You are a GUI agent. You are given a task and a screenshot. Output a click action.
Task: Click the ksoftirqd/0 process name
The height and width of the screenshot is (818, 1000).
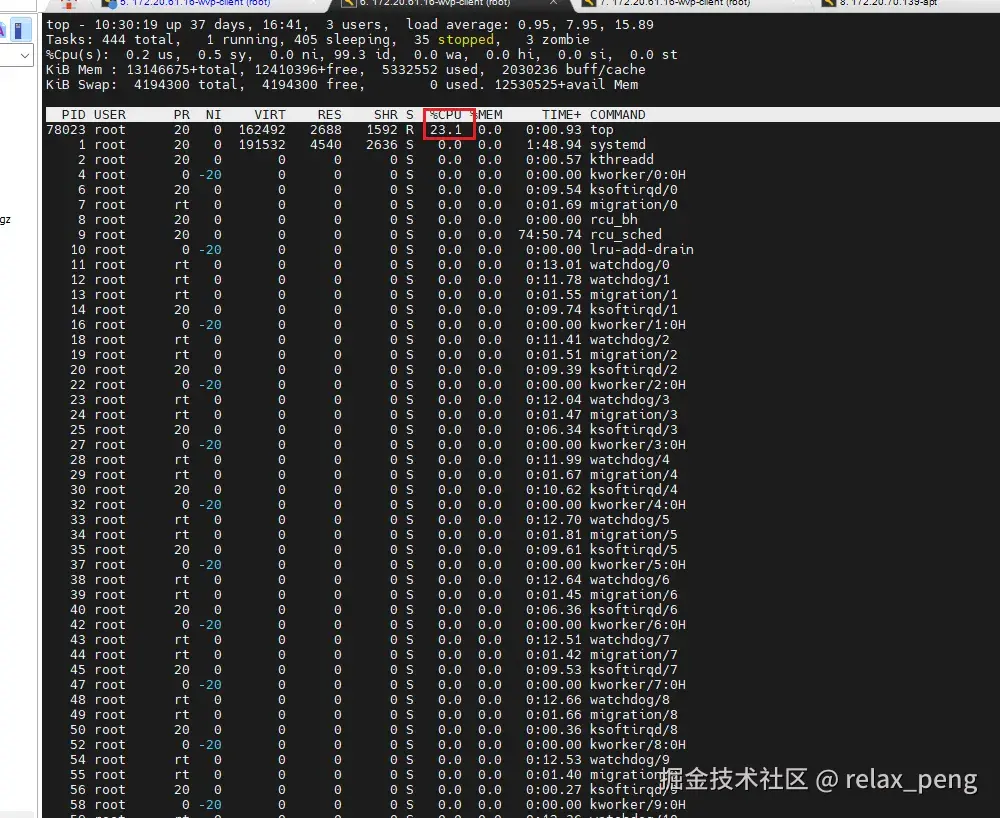pos(633,190)
